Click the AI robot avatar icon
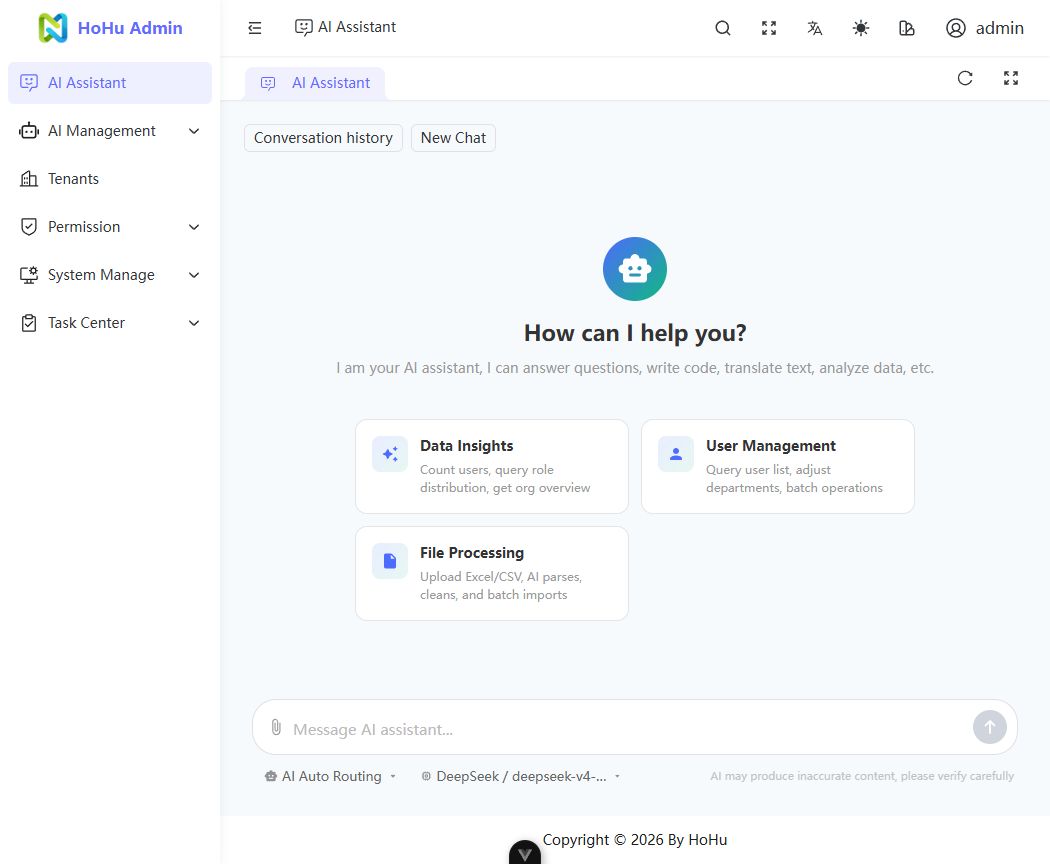This screenshot has height=864, width=1050. click(635, 269)
